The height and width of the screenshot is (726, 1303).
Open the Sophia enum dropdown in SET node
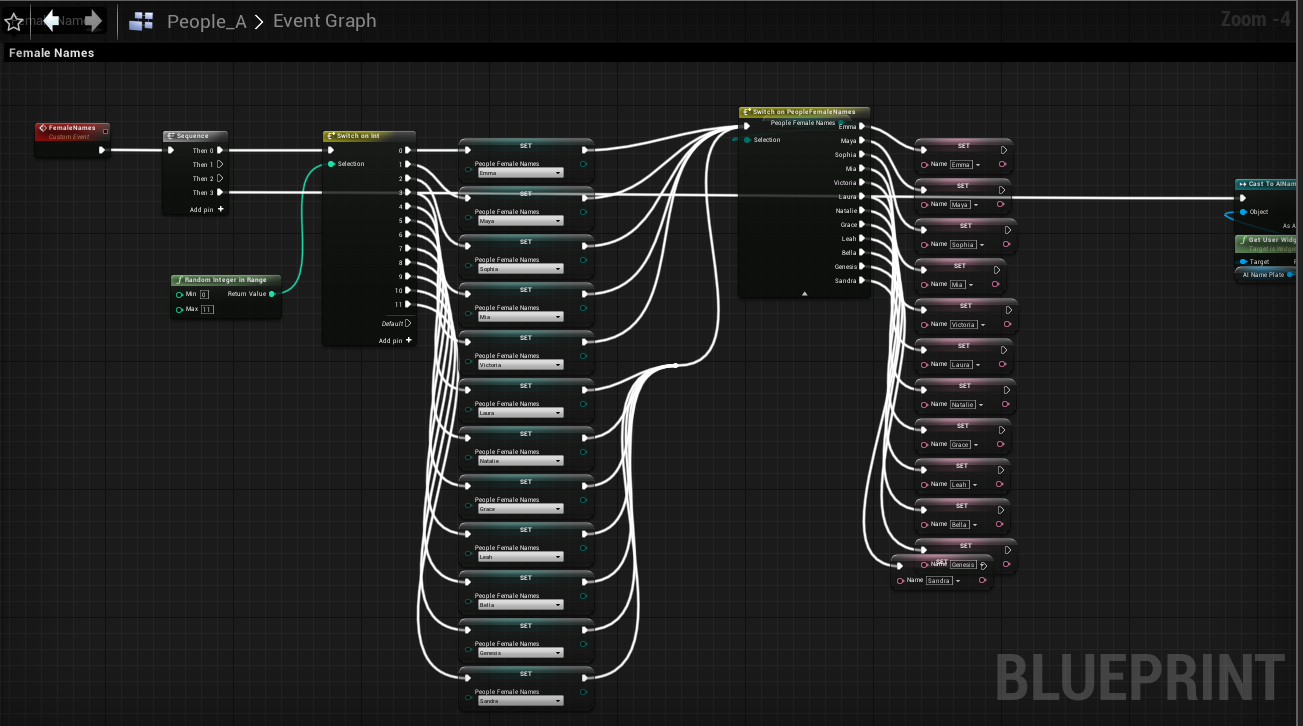(520, 269)
